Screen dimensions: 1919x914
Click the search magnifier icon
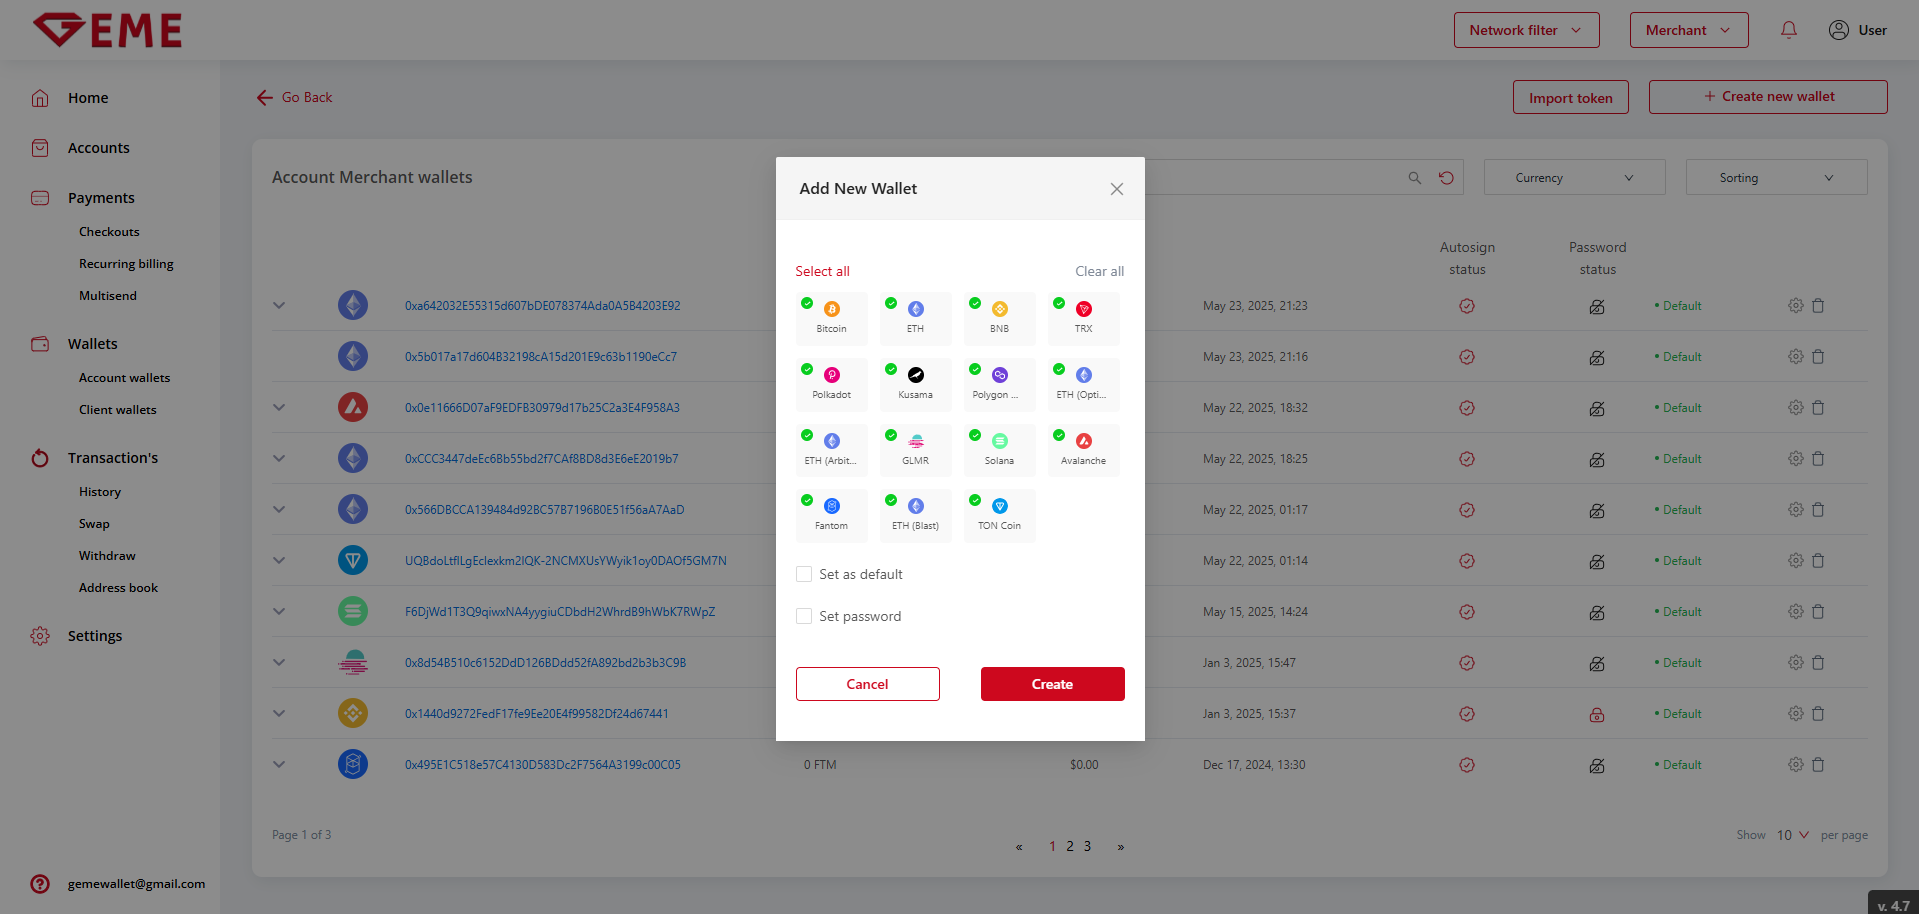pyautogui.click(x=1414, y=178)
